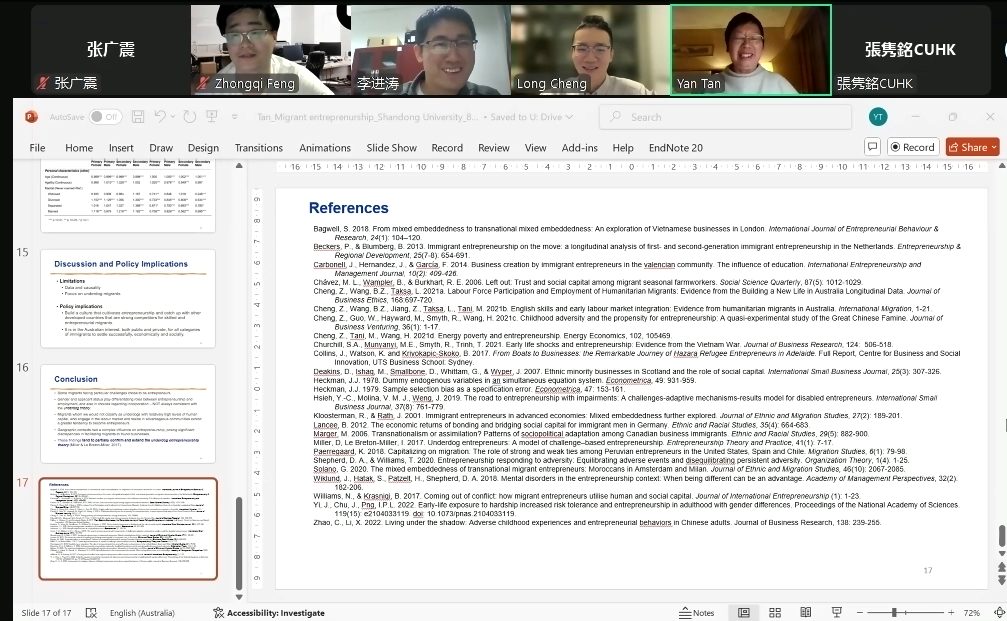Click the Record button near Share
Screen dimensions: 1007x621
tap(911, 147)
